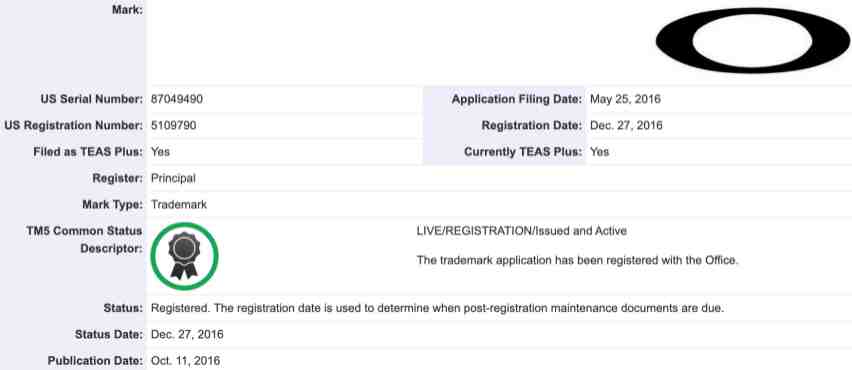Click the Registration Date value Dec. 27, 2016
852x370 pixels.
pos(626,126)
